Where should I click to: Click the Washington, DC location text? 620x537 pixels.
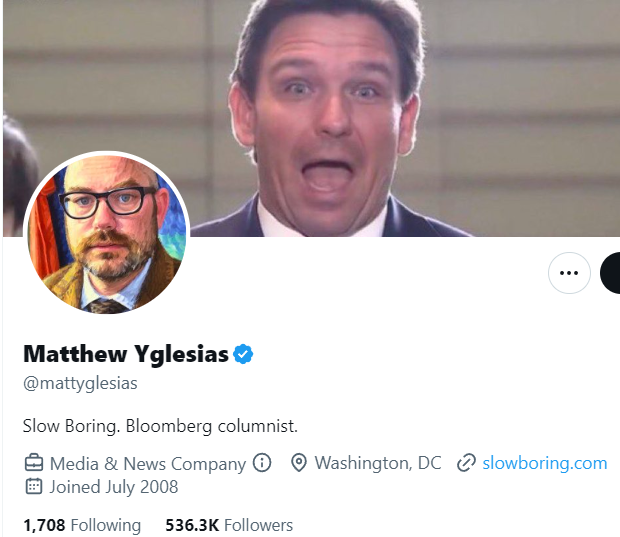[x=378, y=463]
